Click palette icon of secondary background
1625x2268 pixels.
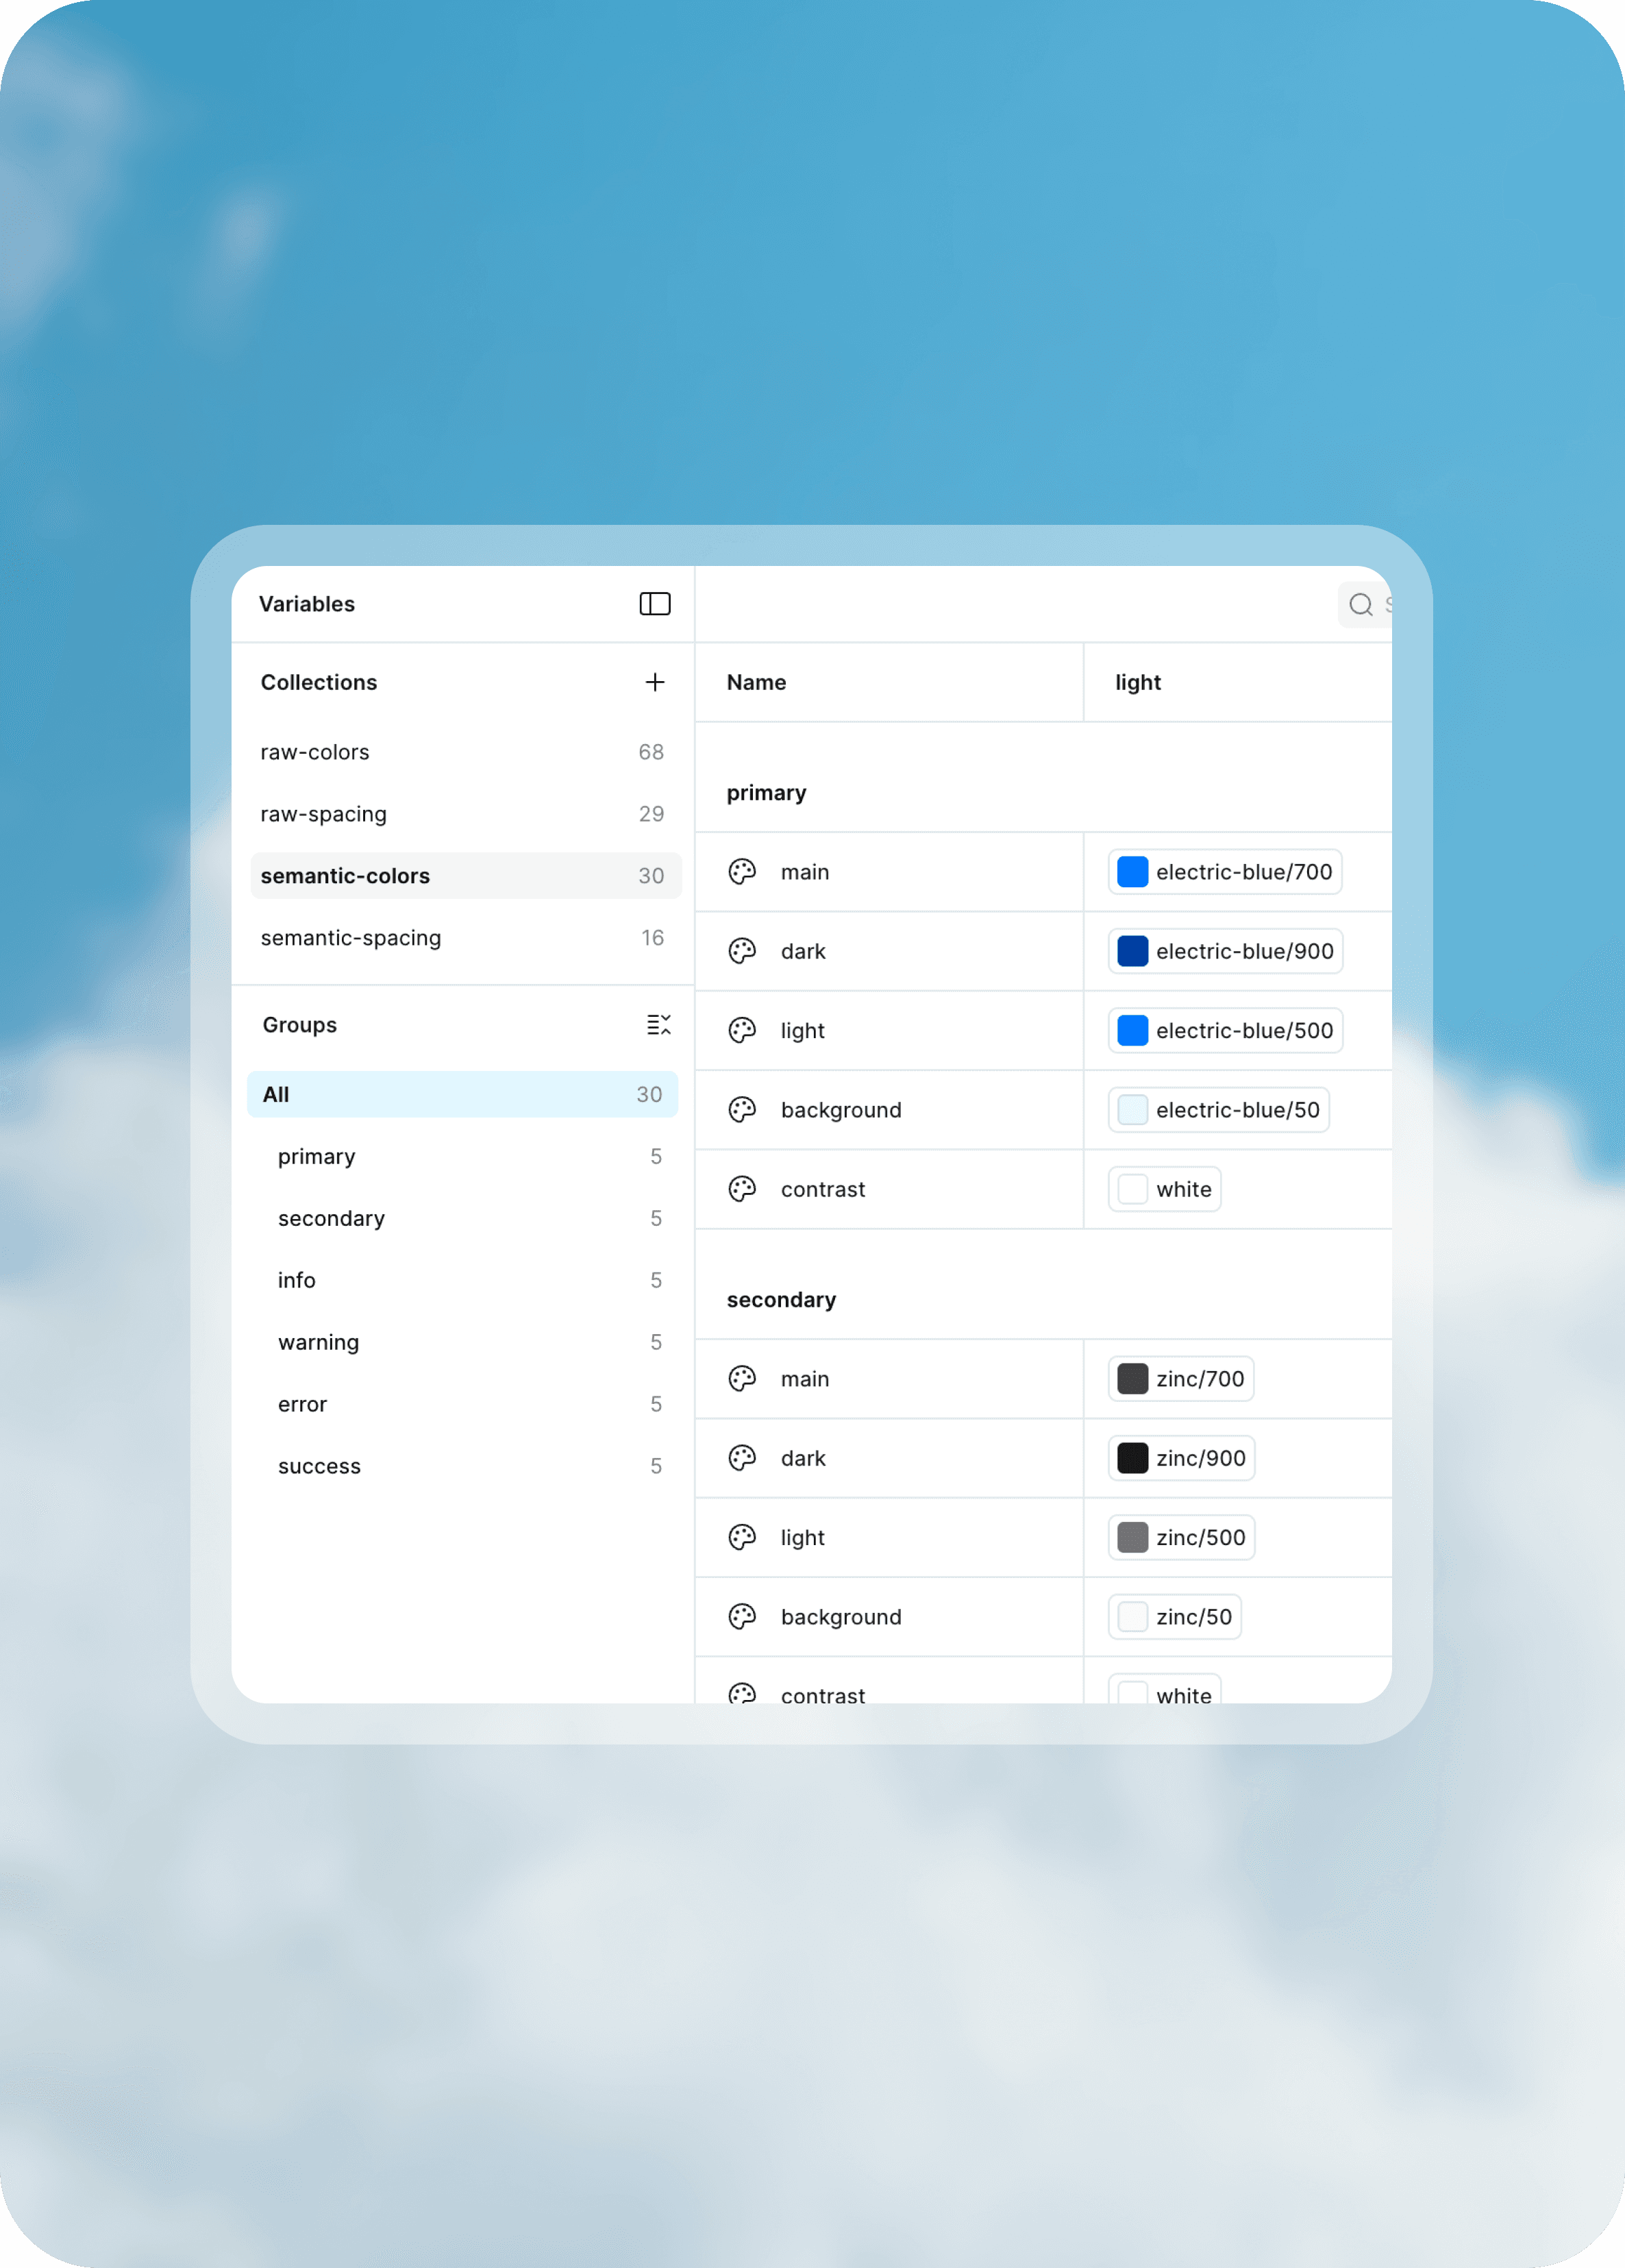[x=742, y=1616]
